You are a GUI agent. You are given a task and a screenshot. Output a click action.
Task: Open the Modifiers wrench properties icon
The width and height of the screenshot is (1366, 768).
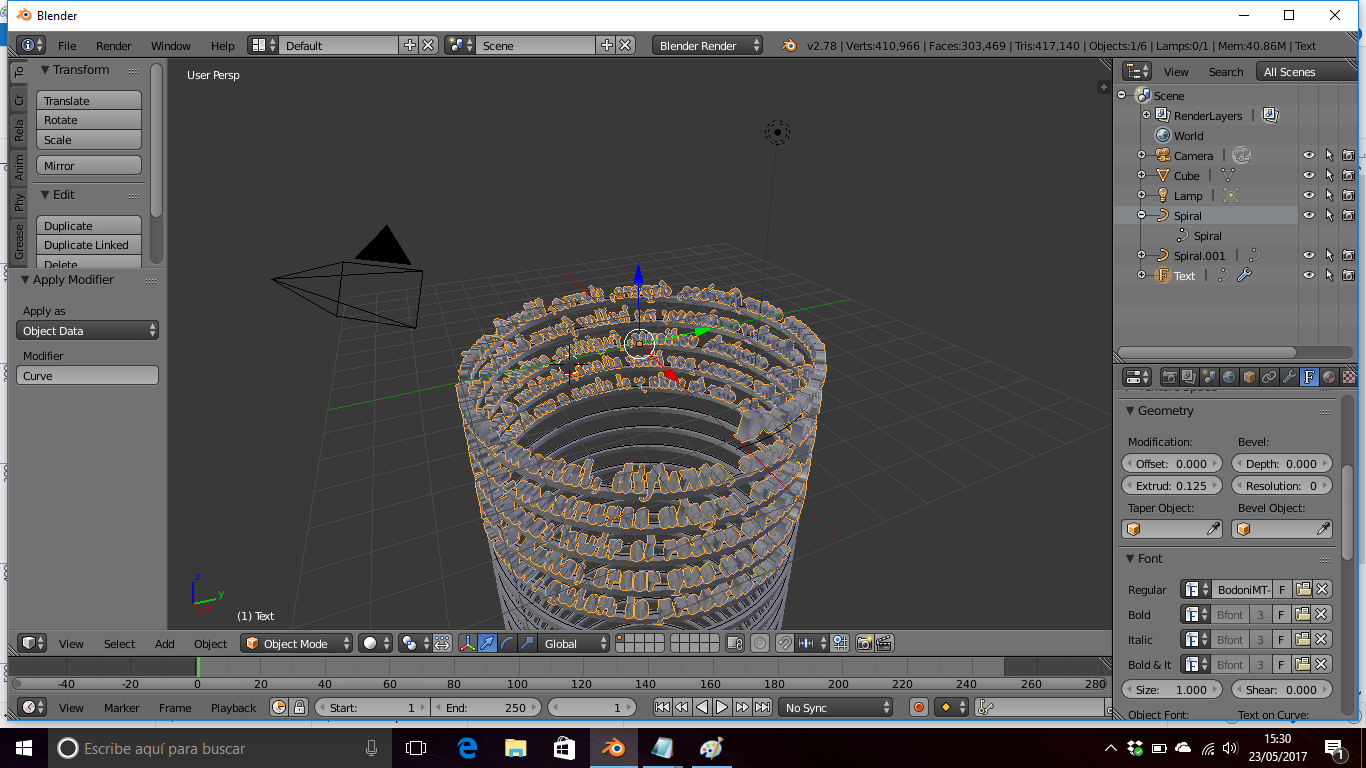[1289, 377]
